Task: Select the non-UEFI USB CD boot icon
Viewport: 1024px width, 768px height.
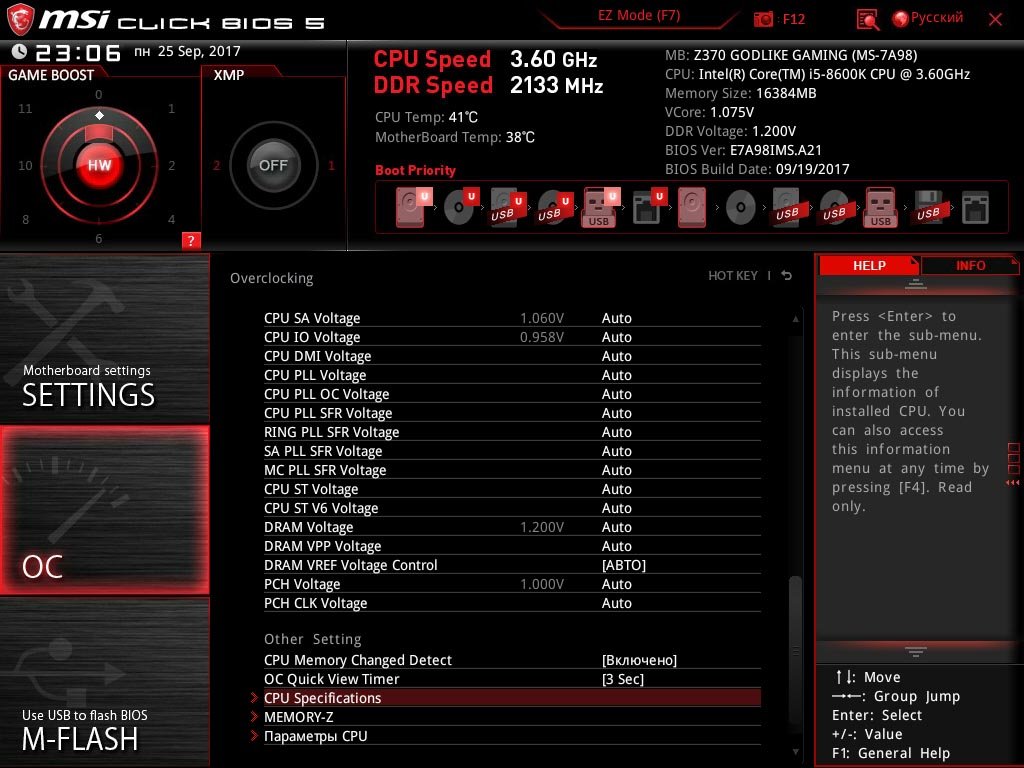Action: tap(835, 208)
